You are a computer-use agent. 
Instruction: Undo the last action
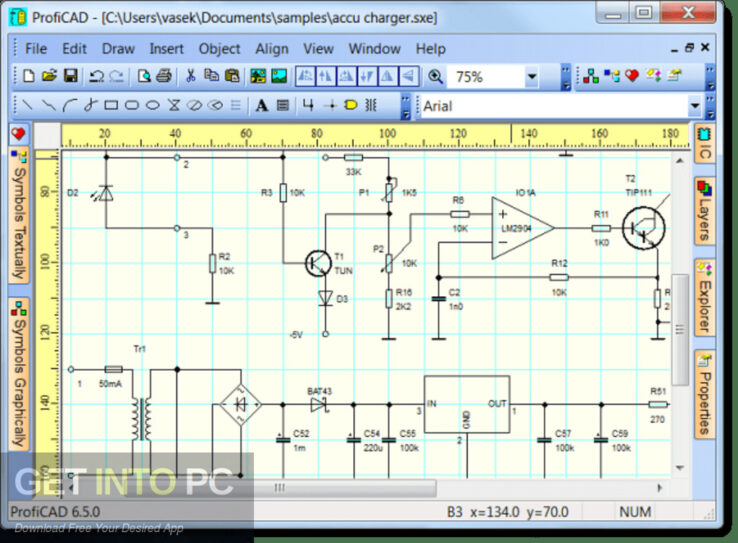[x=96, y=76]
